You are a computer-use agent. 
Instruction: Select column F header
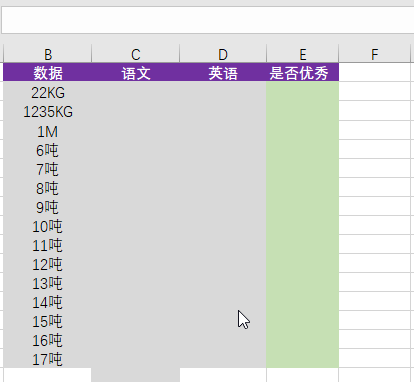[374, 54]
